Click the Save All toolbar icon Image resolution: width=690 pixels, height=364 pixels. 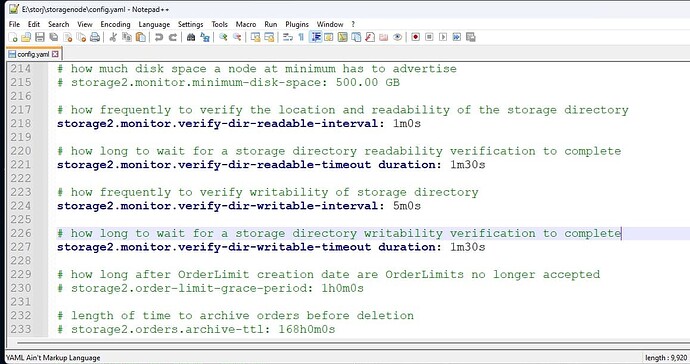click(54, 37)
